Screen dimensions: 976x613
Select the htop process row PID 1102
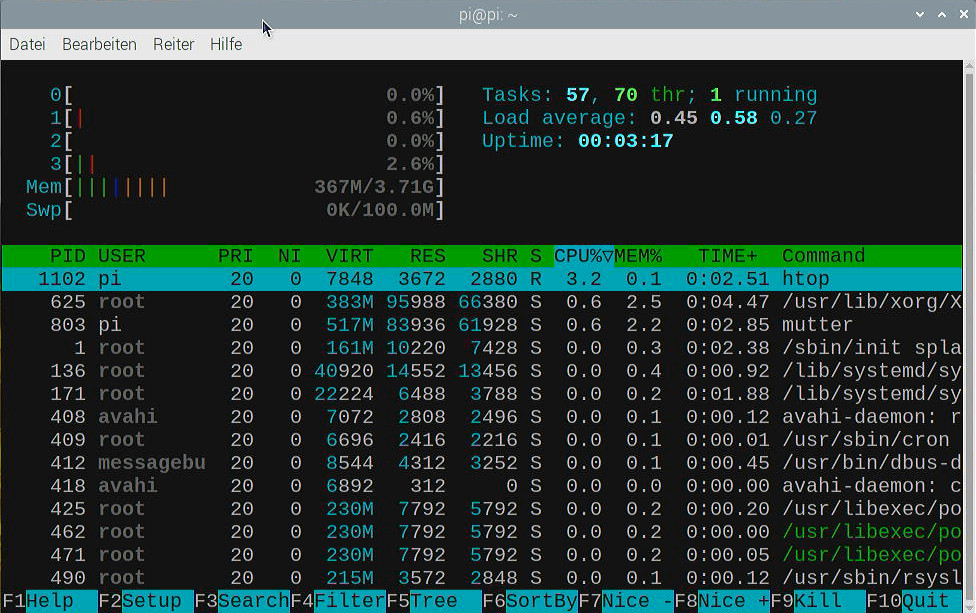click(482, 279)
